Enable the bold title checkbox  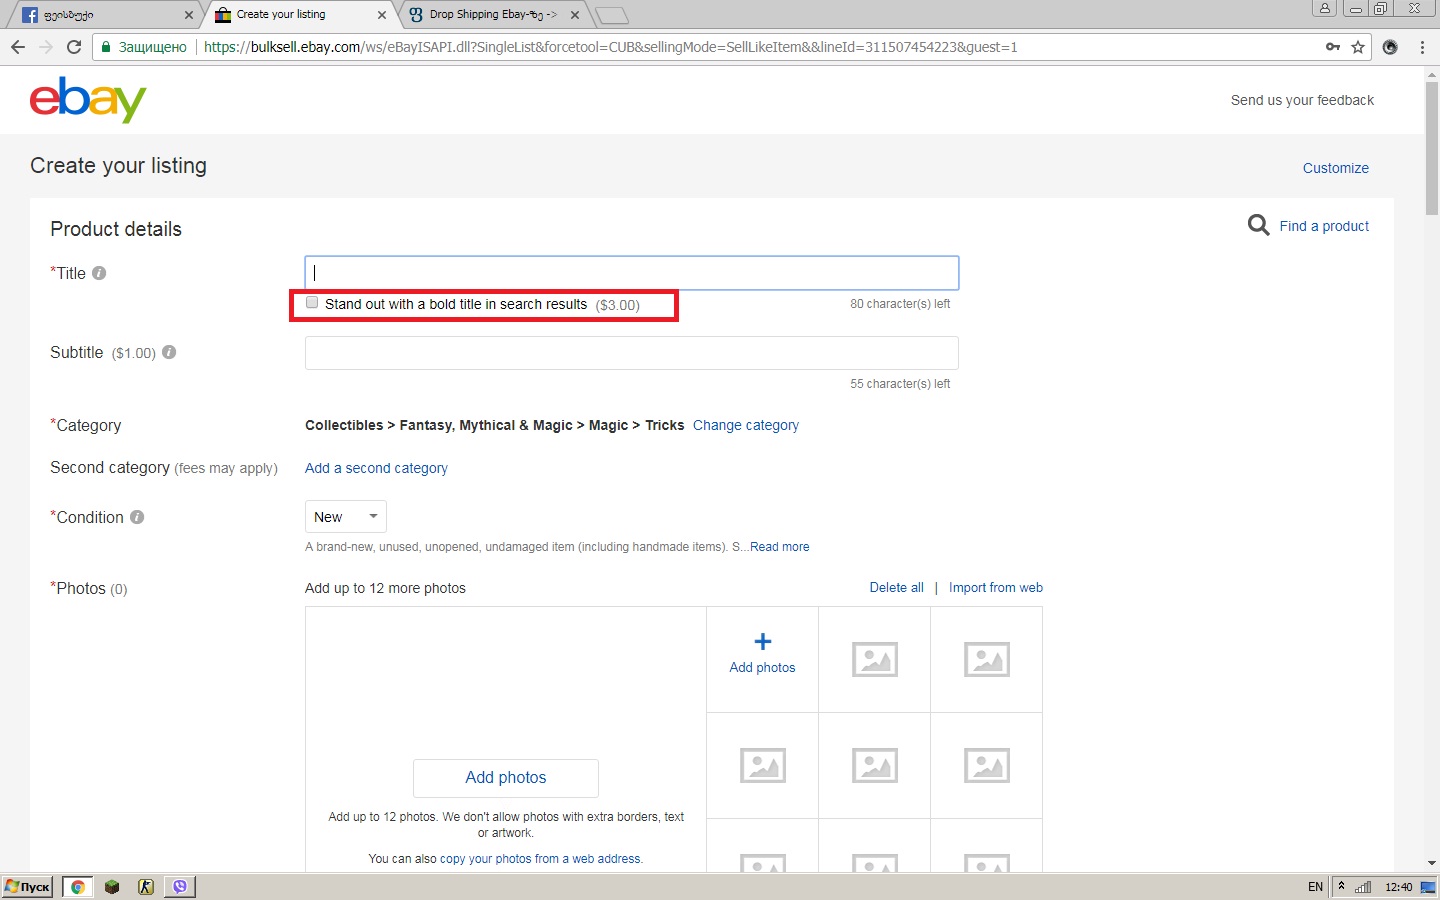point(312,303)
